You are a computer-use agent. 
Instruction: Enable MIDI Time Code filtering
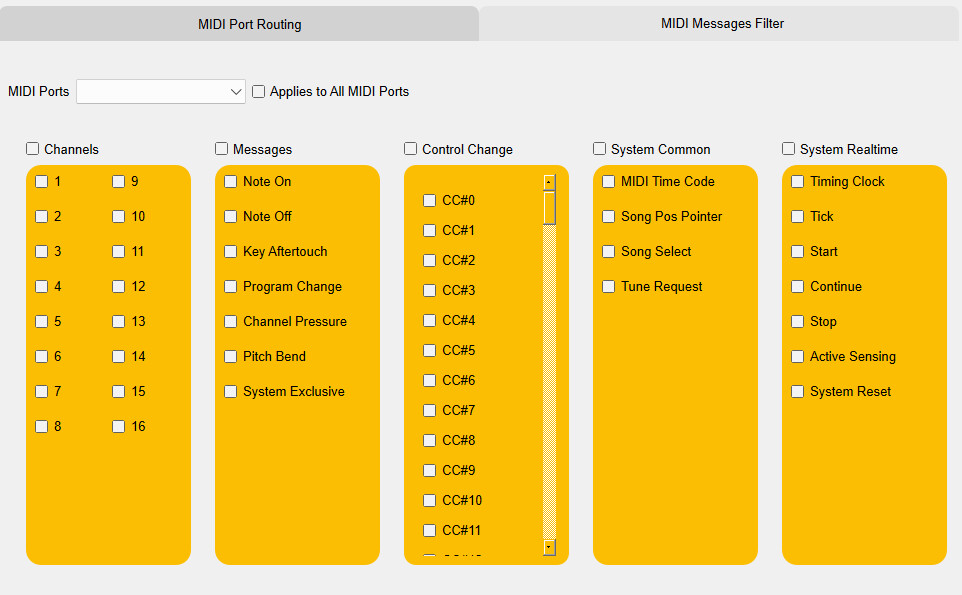(609, 181)
